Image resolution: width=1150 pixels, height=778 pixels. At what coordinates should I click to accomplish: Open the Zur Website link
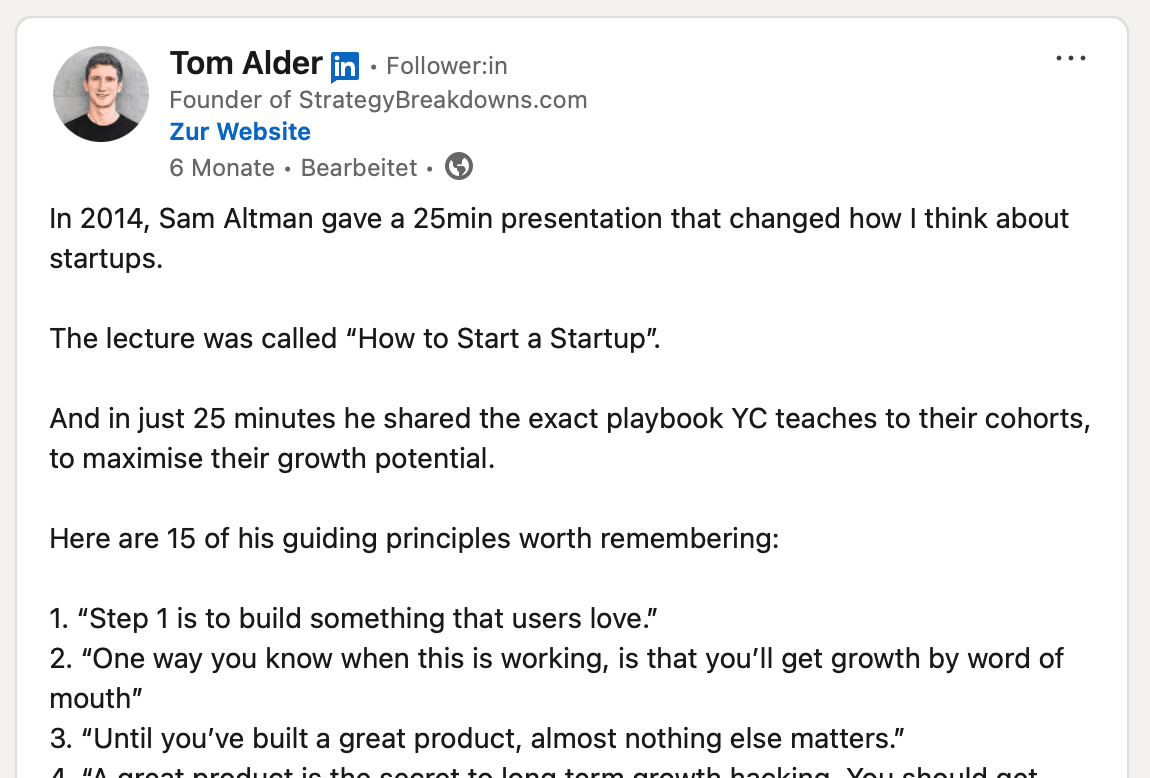(240, 131)
